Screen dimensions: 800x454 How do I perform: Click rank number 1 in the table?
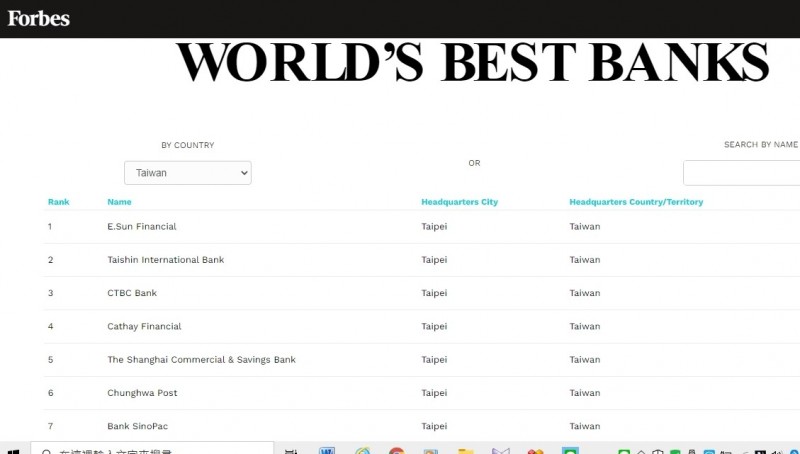50,226
